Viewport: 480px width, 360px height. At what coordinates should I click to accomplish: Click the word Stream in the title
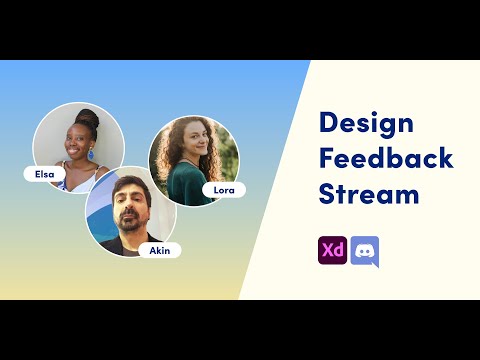click(369, 193)
